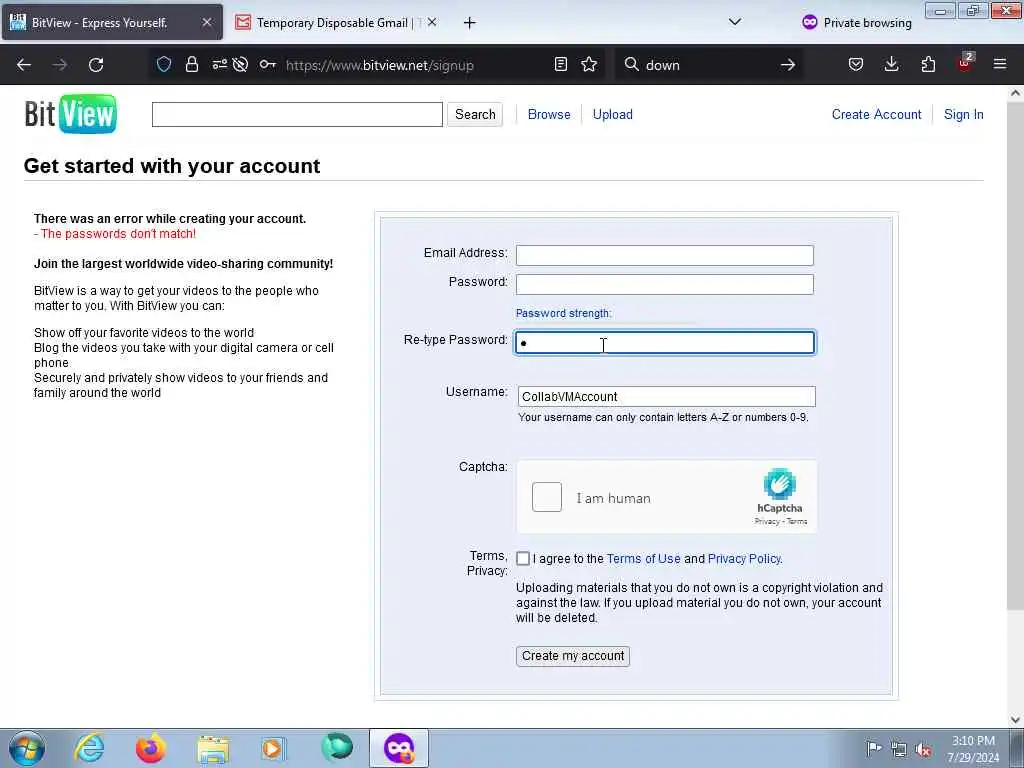The width and height of the screenshot is (1024, 768).
Task: Open the Windows Start menu orb
Action: click(x=27, y=748)
